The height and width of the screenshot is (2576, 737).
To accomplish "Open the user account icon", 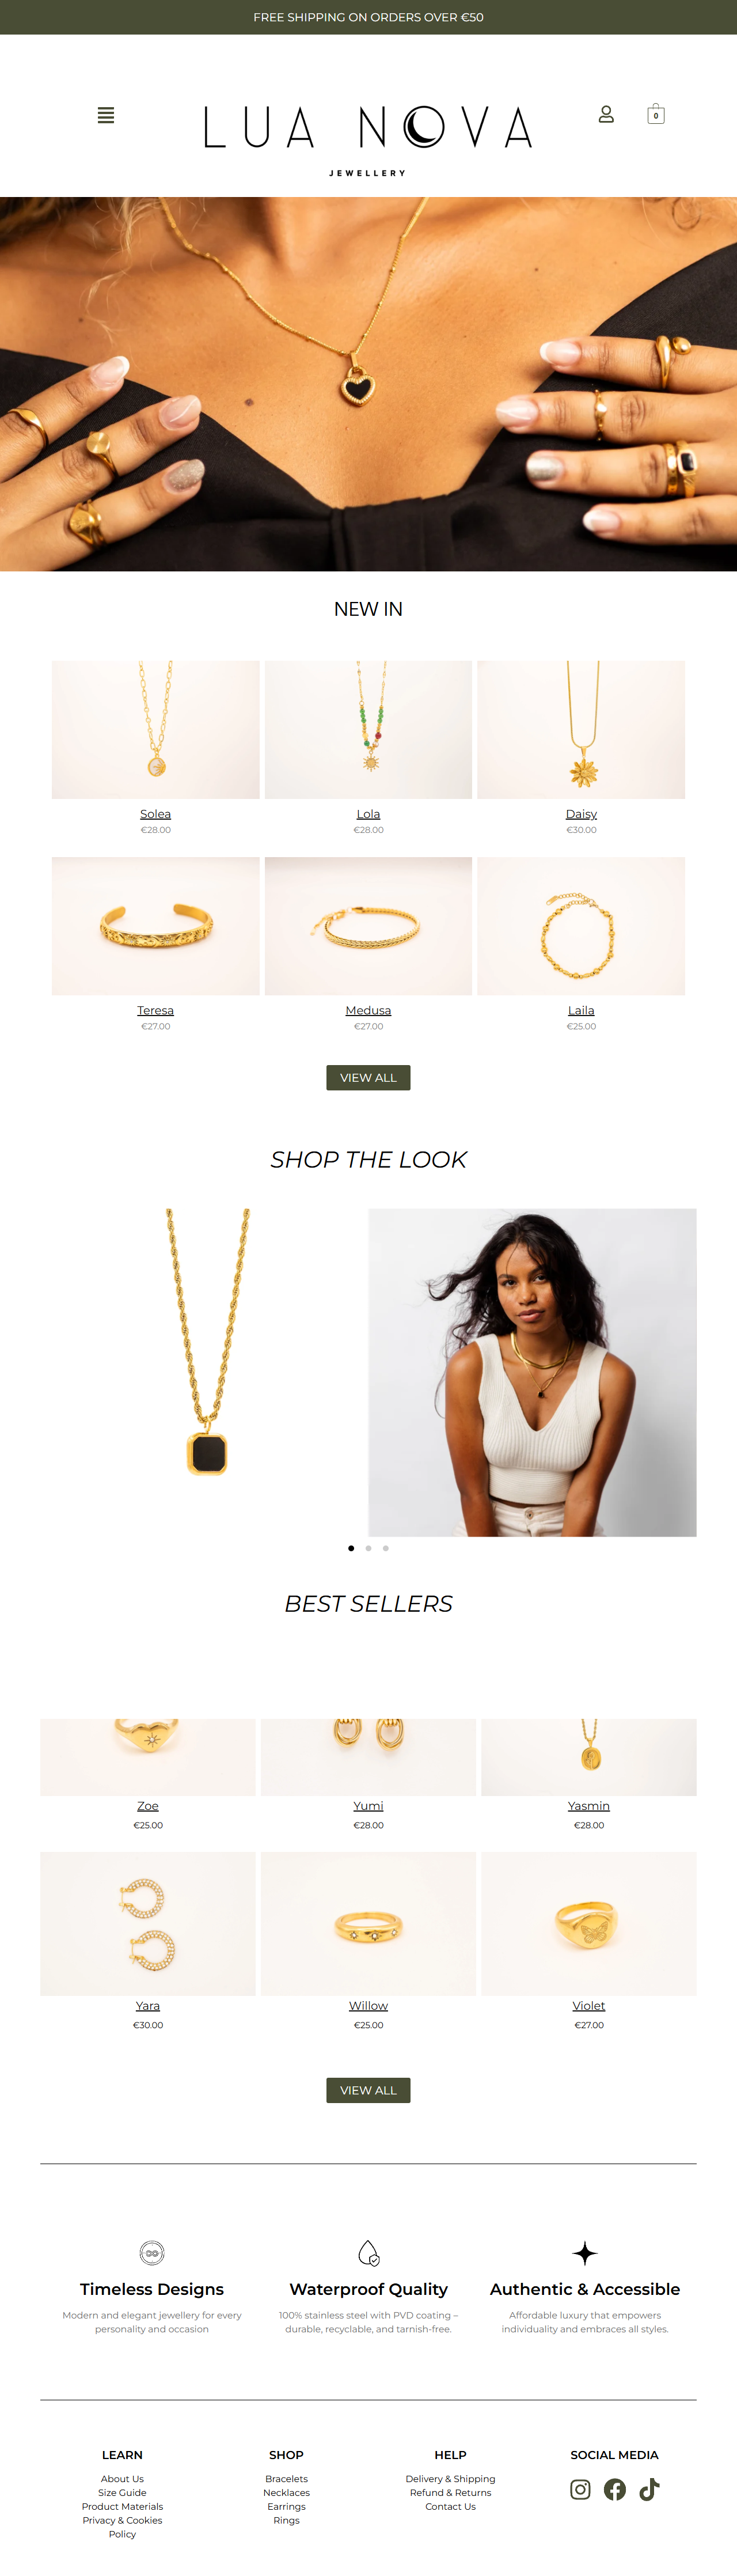I will click(606, 114).
